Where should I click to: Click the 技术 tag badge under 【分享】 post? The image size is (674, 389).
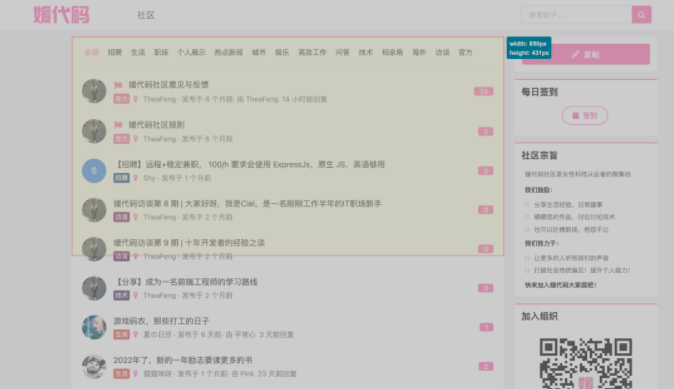121,295
